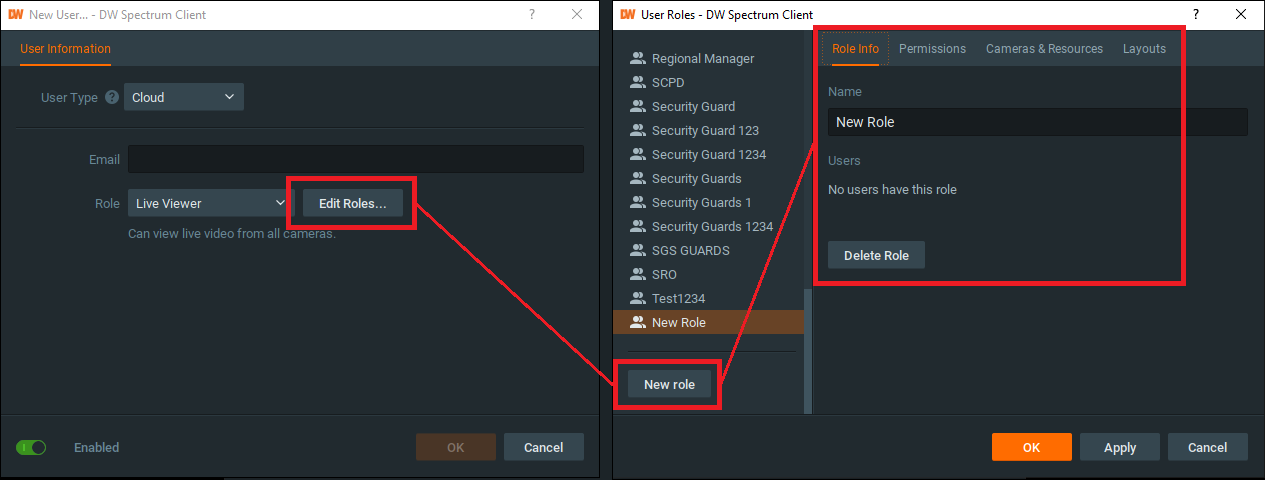Click the SGS GUARDS role icon

[x=638, y=251]
